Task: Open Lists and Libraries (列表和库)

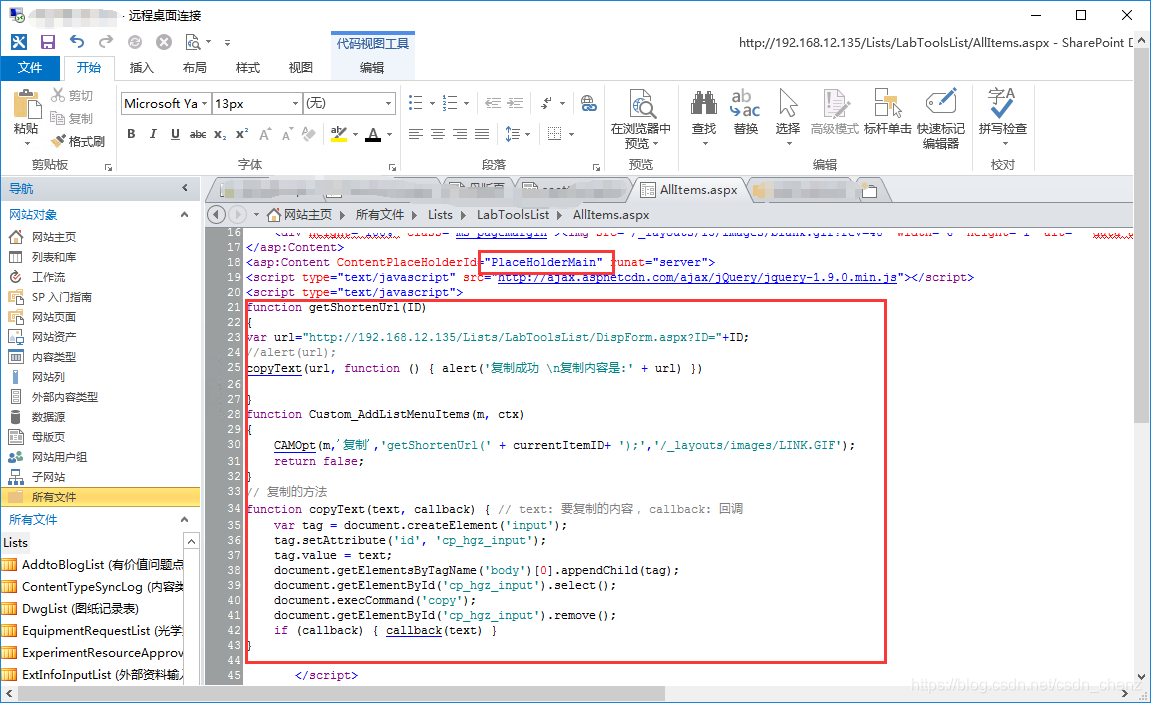Action: pyautogui.click(x=54, y=257)
